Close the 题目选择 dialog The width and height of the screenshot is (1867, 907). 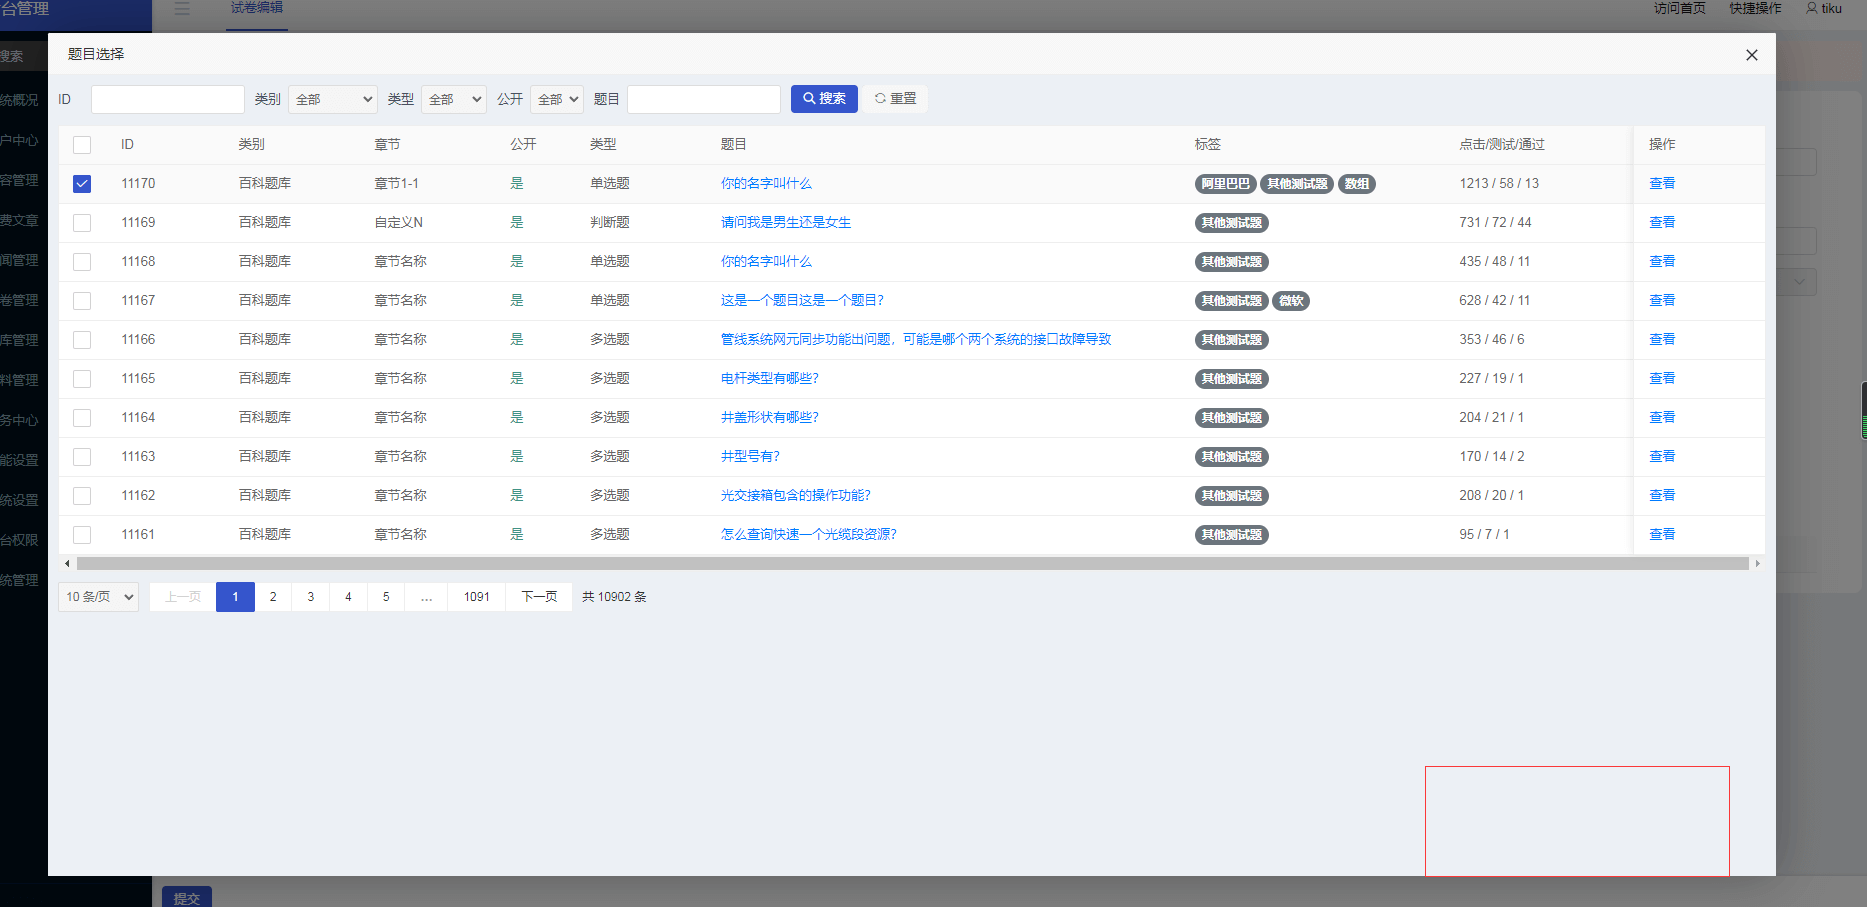[1751, 55]
